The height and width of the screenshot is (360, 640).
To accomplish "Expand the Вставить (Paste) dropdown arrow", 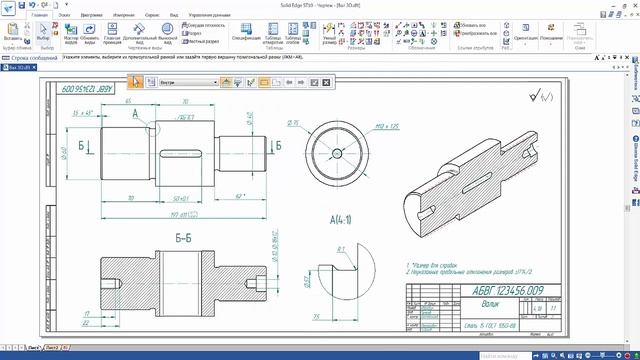I will click(x=13, y=43).
